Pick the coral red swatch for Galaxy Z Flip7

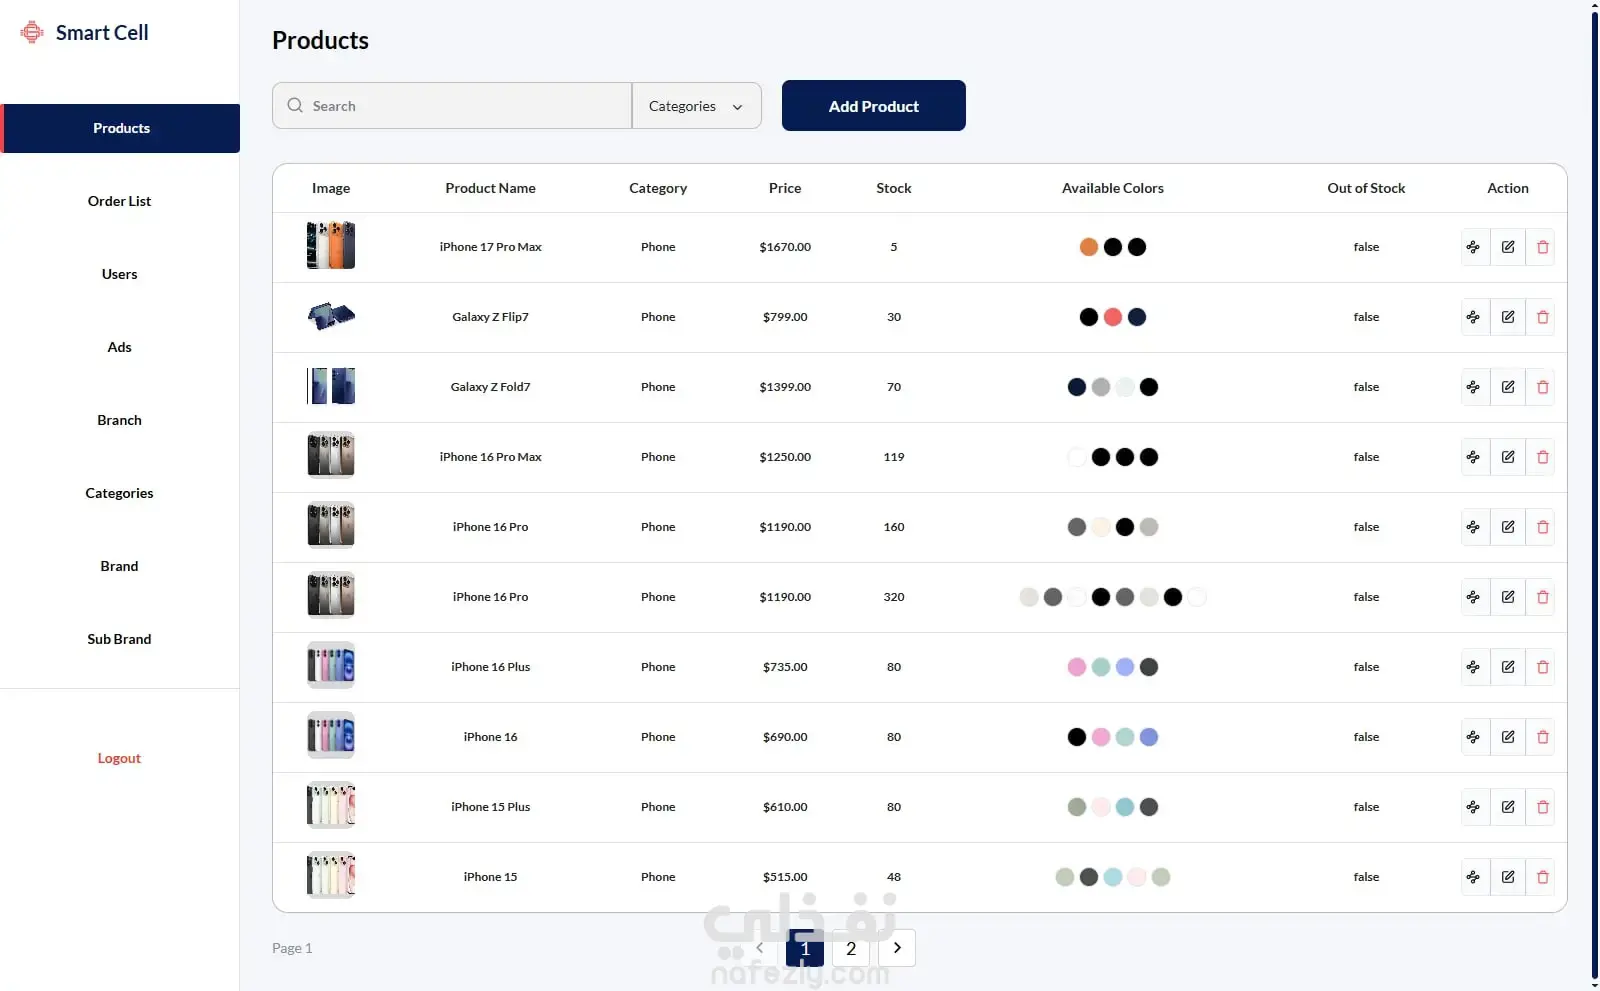(1113, 317)
